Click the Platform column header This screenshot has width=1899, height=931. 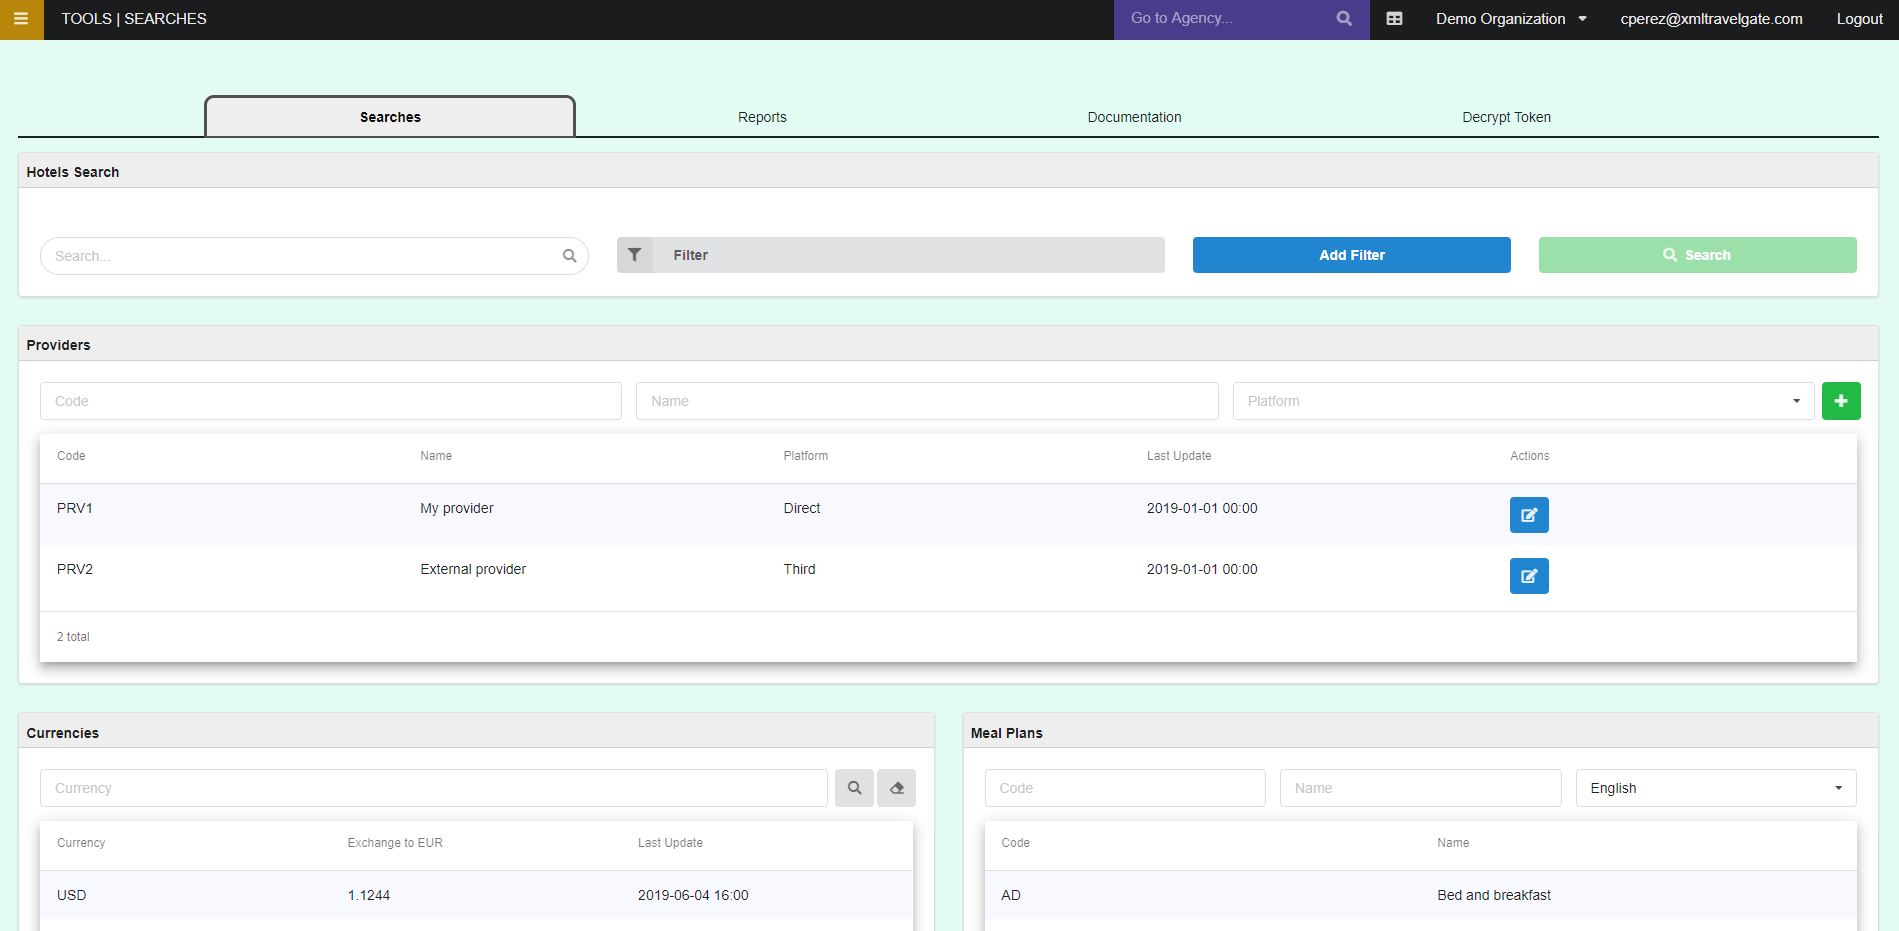pos(806,456)
